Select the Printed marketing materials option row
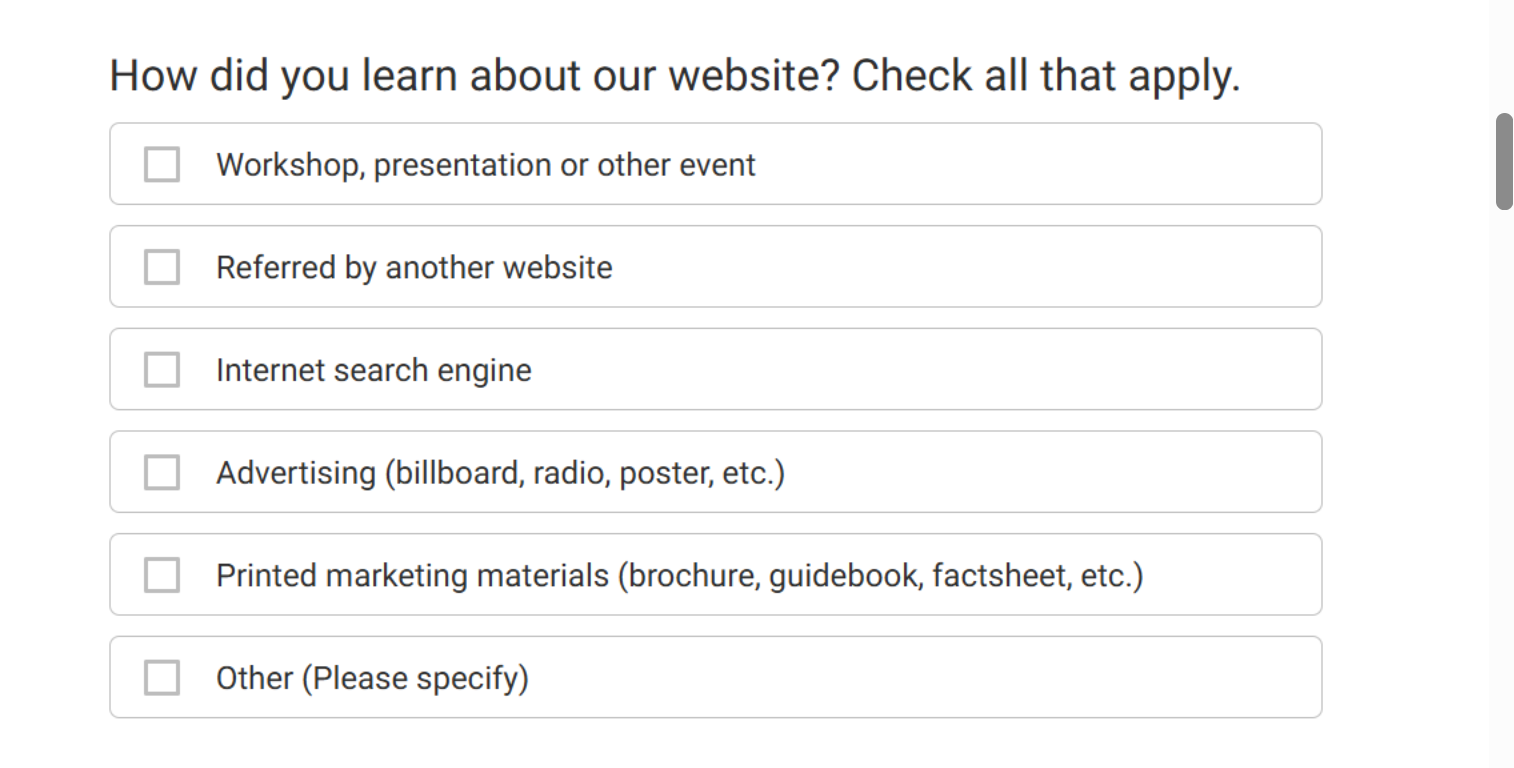Image resolution: width=1514 pixels, height=768 pixels. pos(716,575)
